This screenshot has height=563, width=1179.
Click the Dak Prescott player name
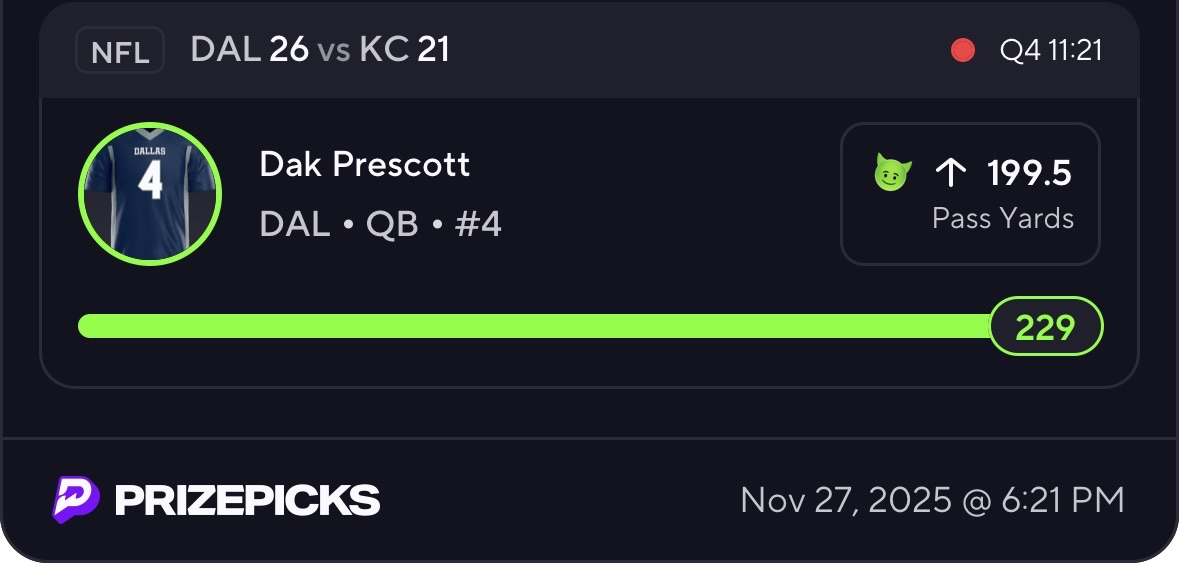[x=364, y=164]
